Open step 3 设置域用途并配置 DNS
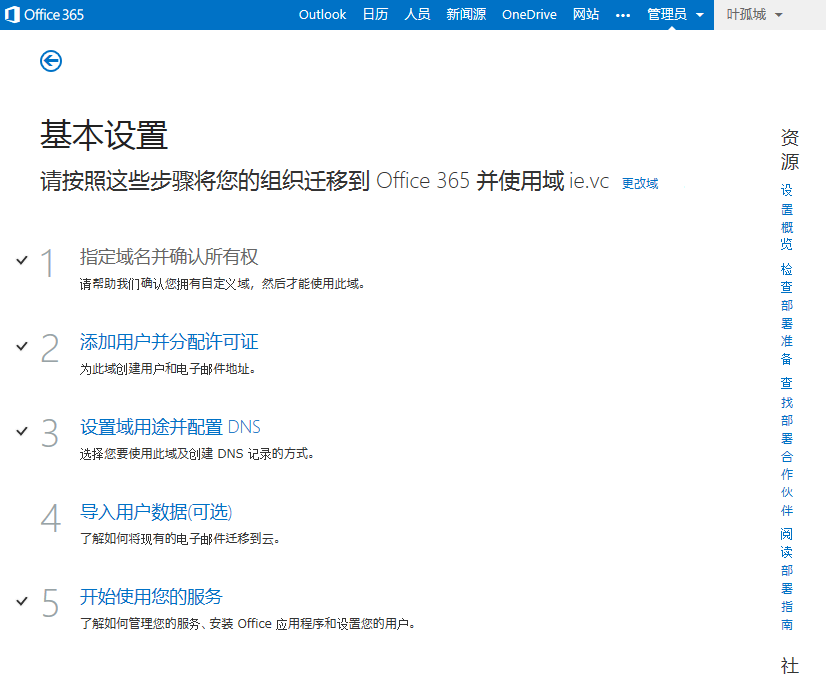The width and height of the screenshot is (826, 679). (170, 427)
